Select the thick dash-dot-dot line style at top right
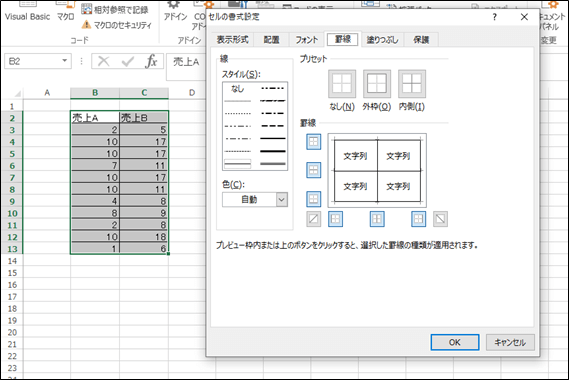This screenshot has width=569, height=380. [x=273, y=88]
